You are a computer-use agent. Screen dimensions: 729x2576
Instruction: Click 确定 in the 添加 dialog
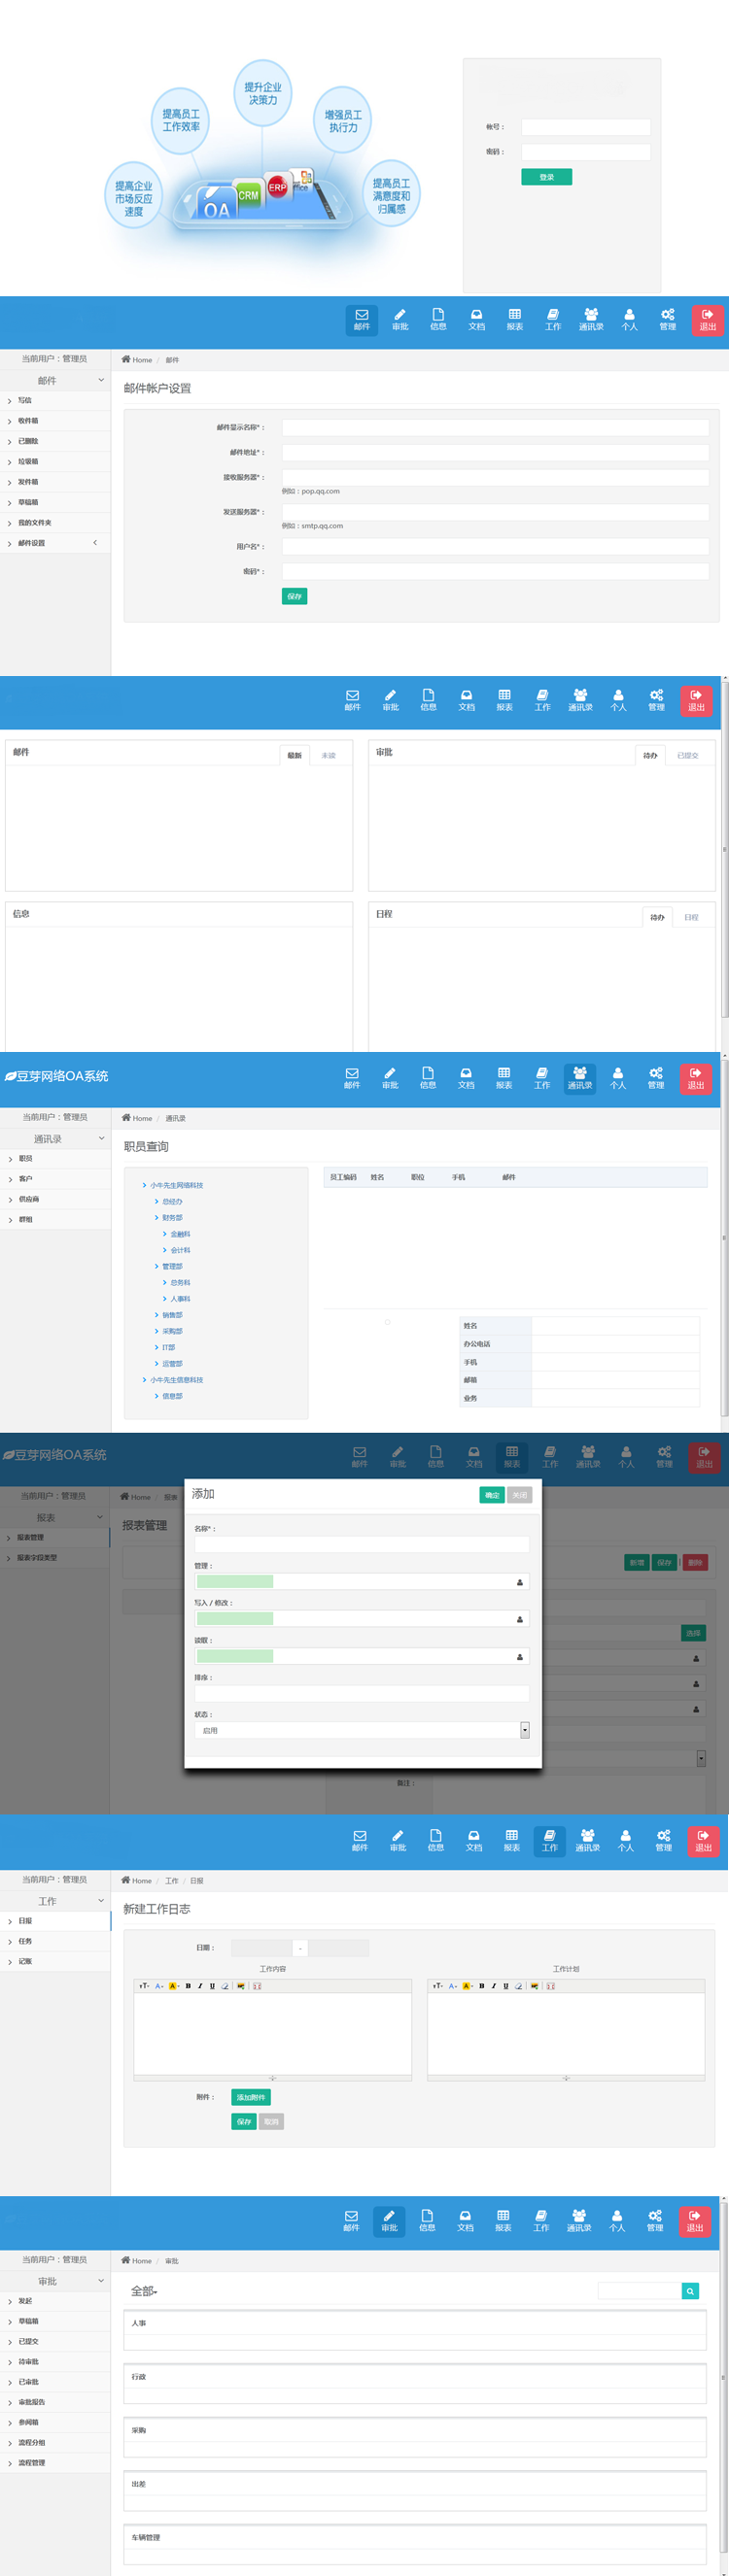tap(492, 1495)
